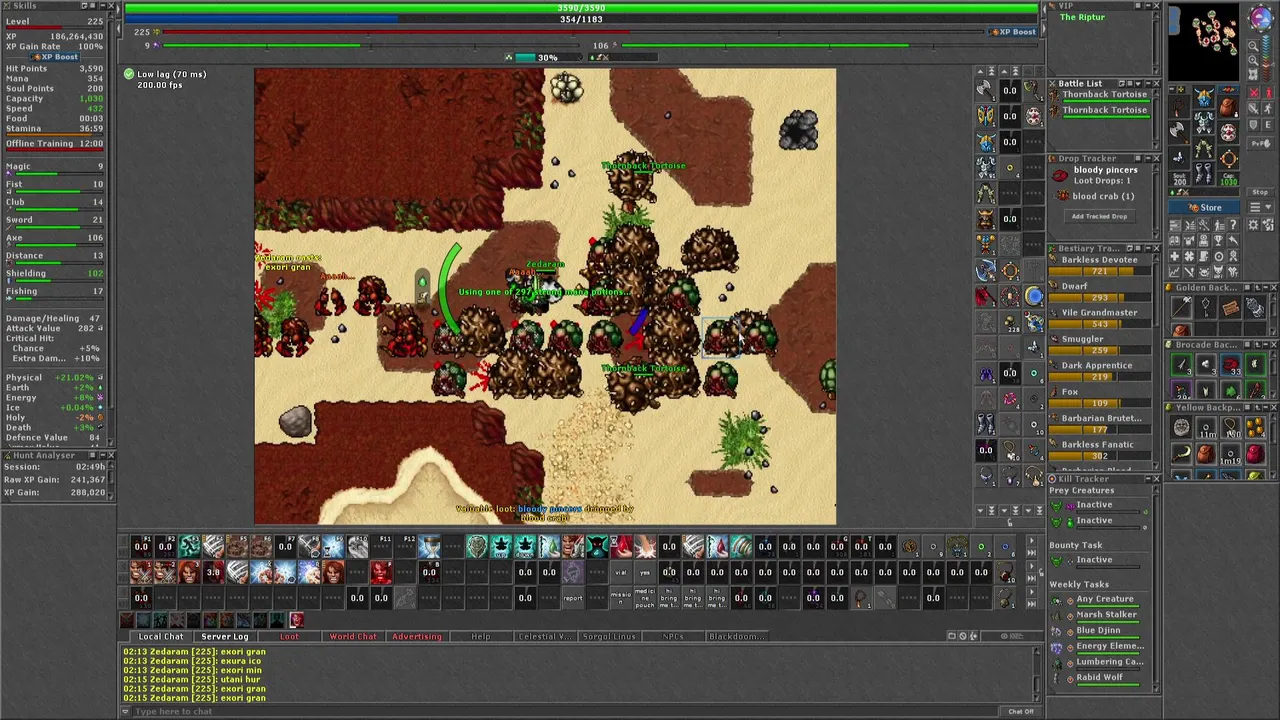Switch to Server Log tab
1280x720 pixels.
pyautogui.click(x=224, y=636)
